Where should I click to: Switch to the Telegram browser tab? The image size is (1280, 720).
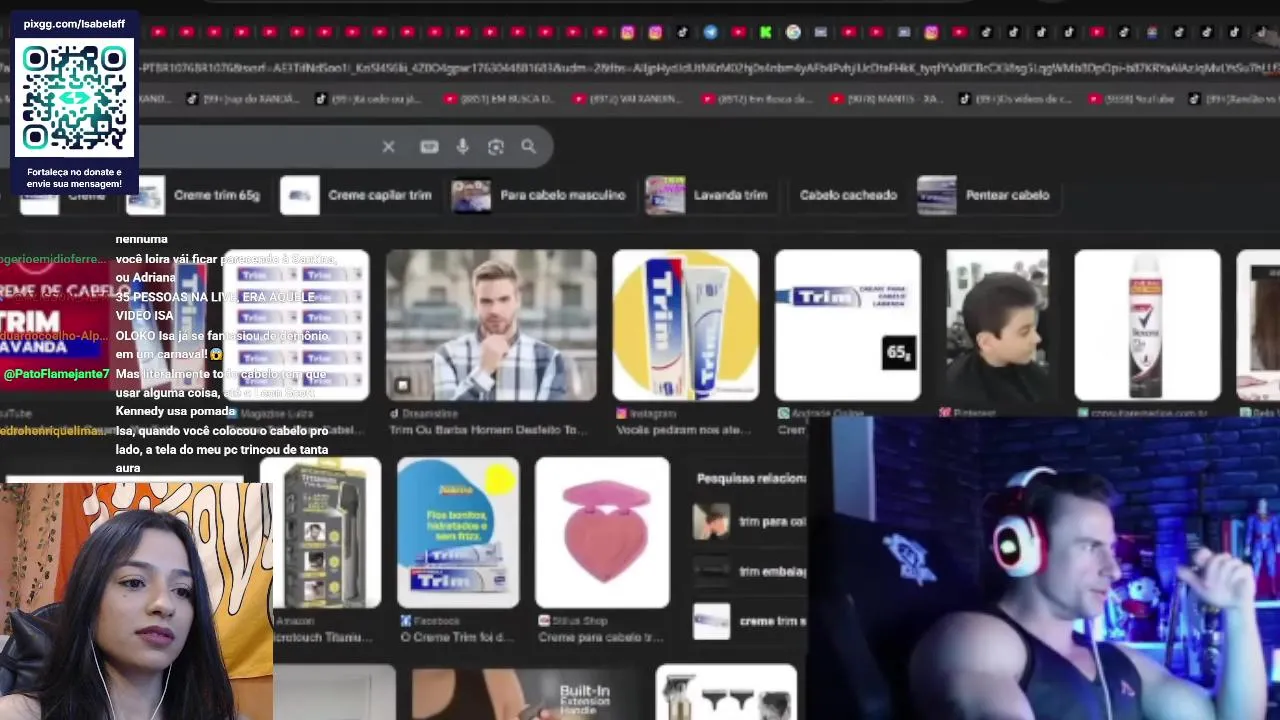coord(710,32)
